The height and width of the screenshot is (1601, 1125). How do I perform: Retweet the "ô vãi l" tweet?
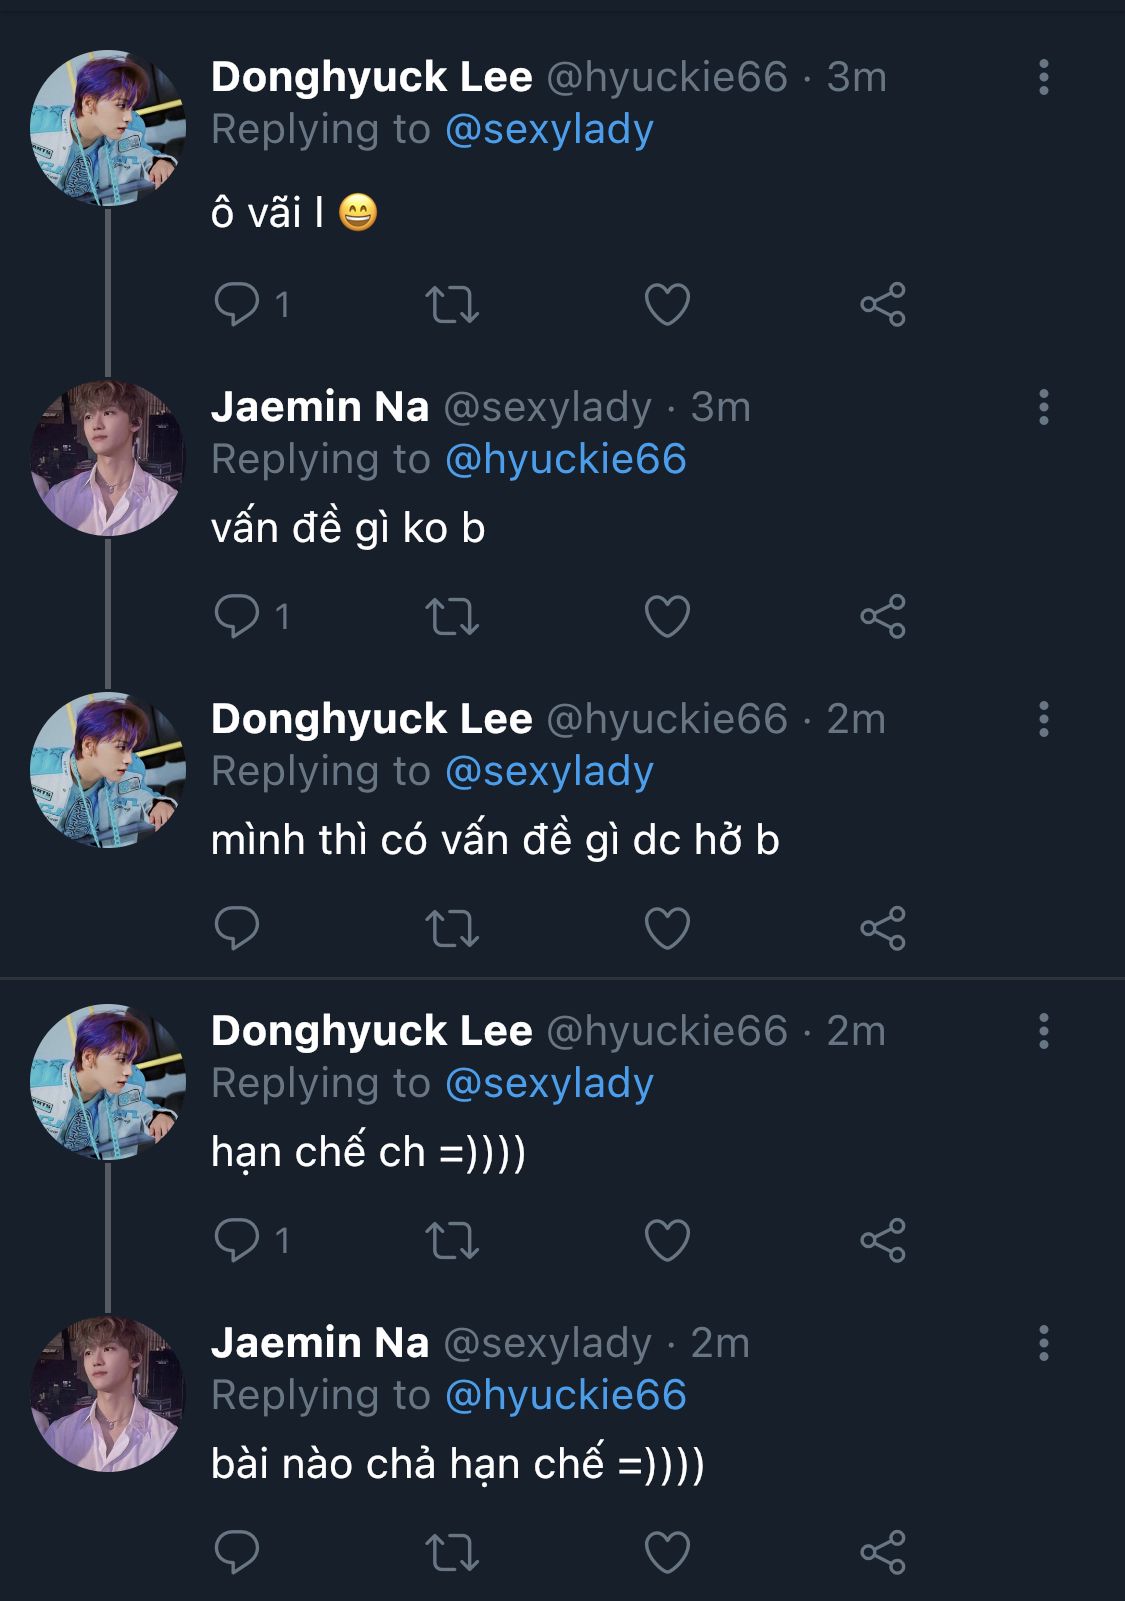pyautogui.click(x=452, y=304)
